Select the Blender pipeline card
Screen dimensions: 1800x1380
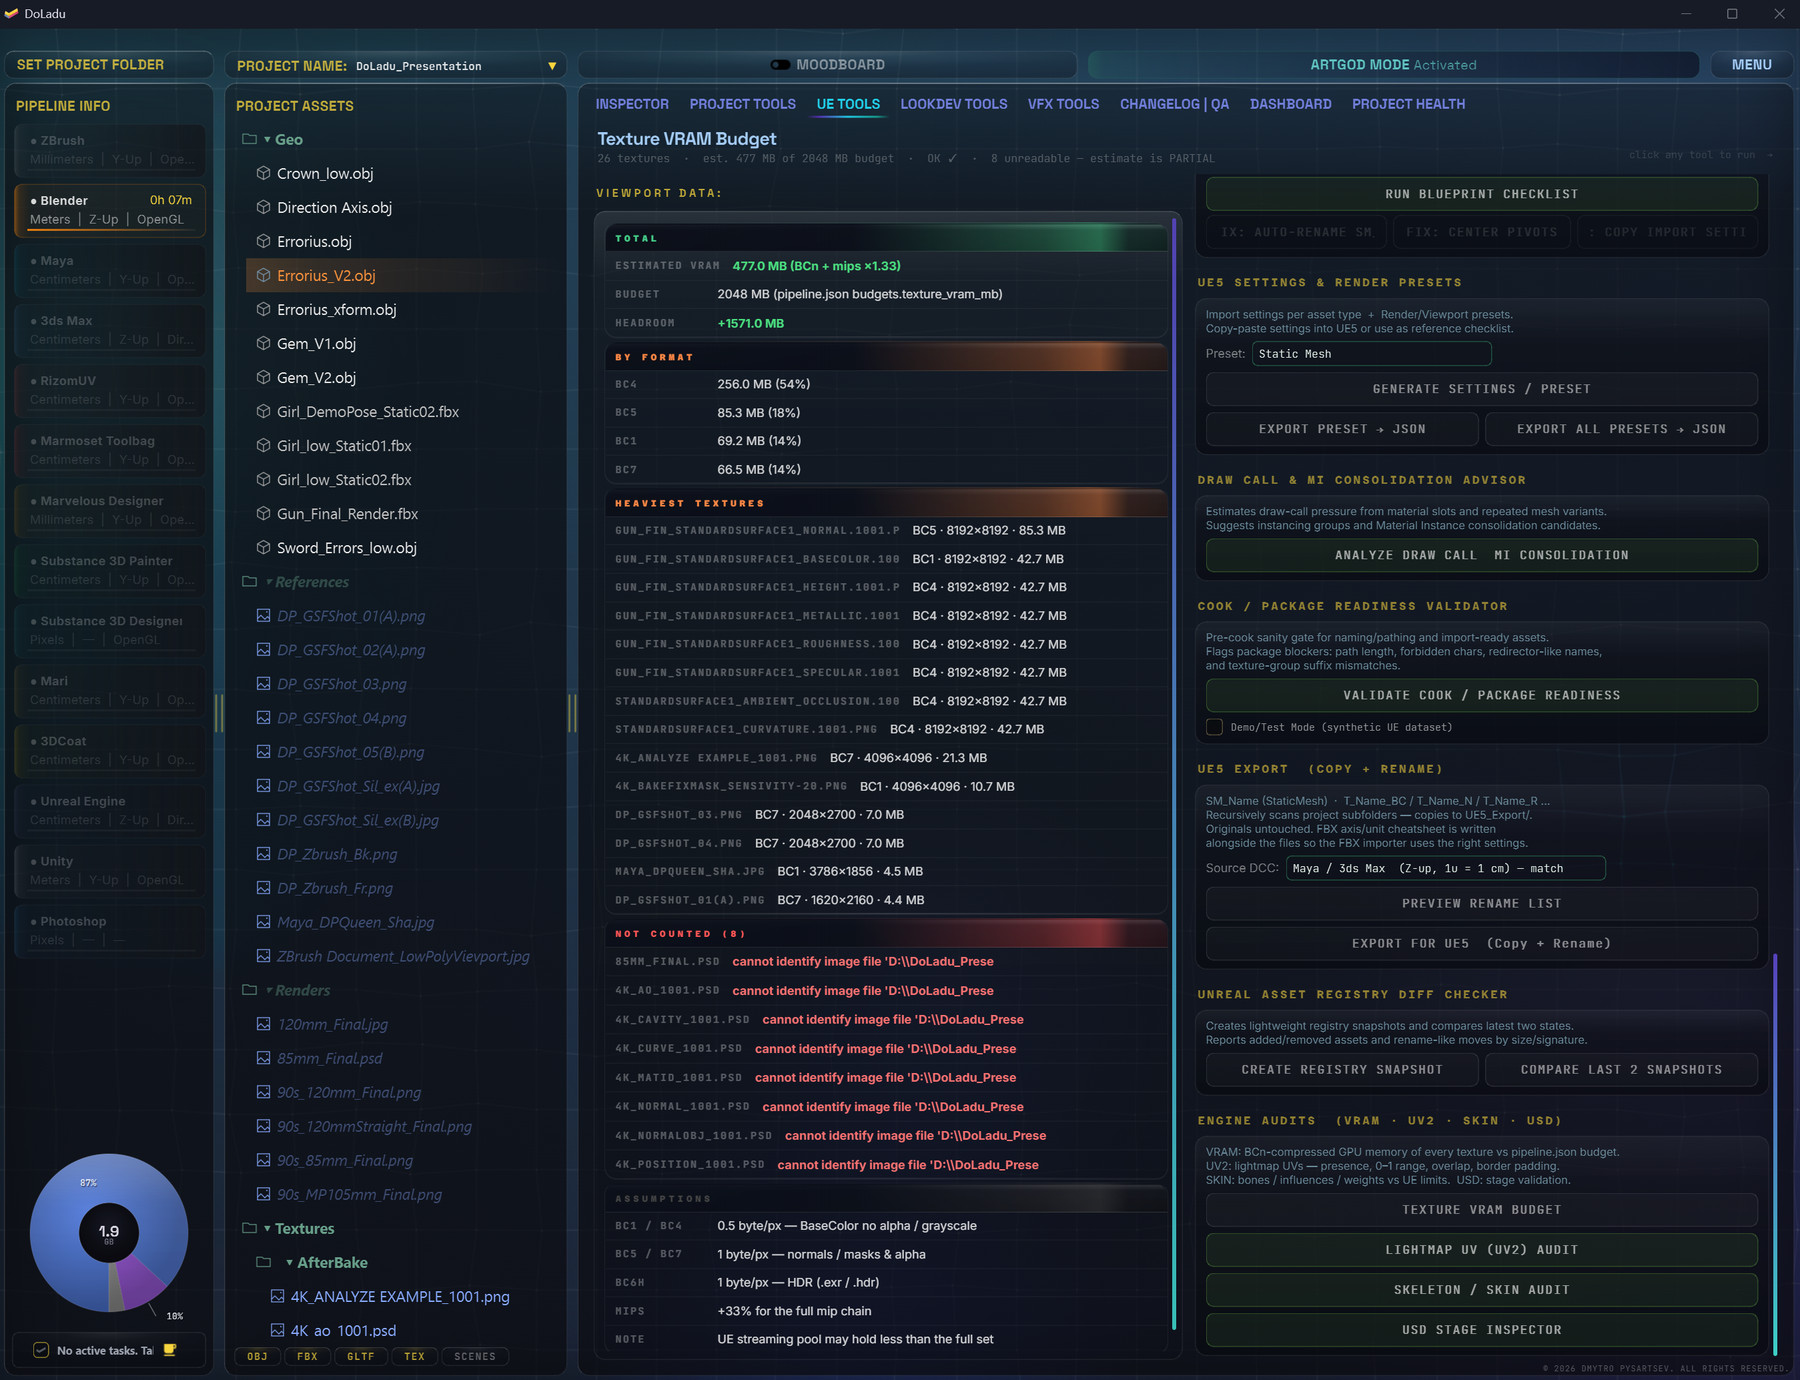pyautogui.click(x=110, y=210)
